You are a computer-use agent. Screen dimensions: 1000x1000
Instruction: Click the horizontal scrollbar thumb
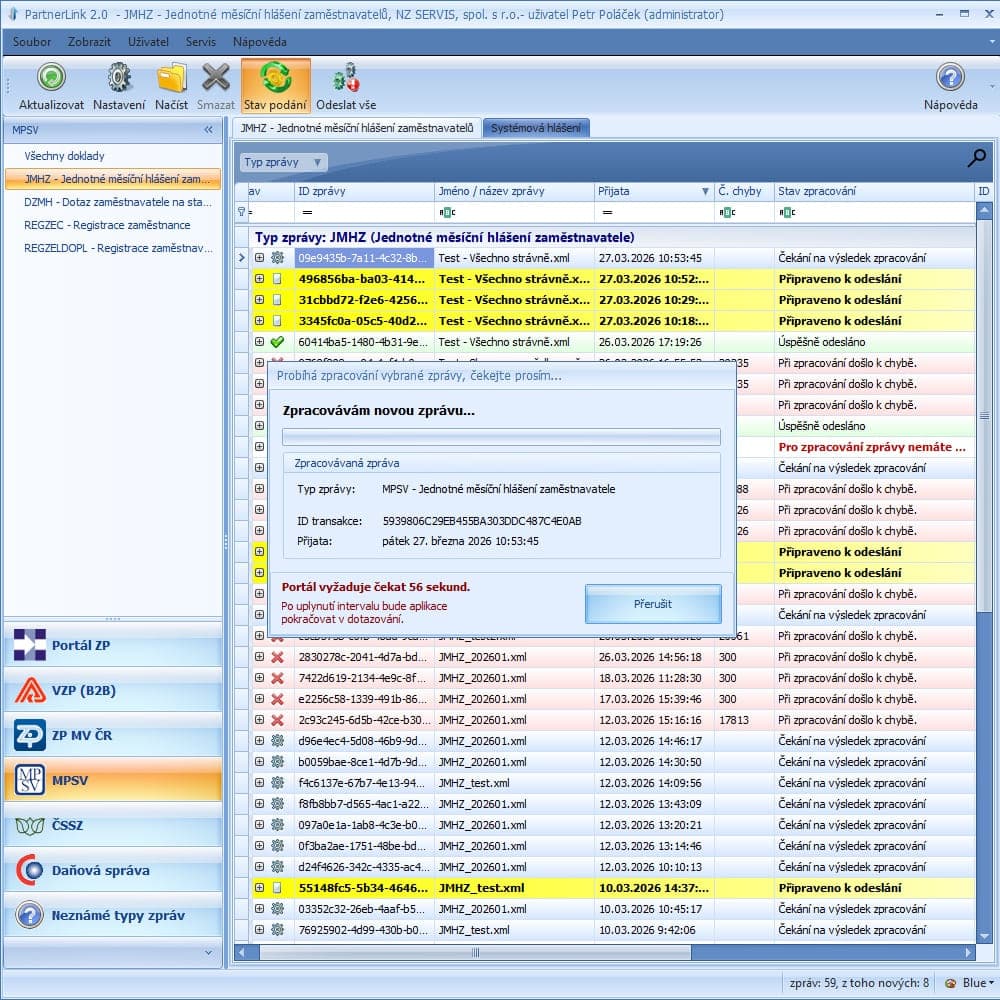(x=475, y=953)
